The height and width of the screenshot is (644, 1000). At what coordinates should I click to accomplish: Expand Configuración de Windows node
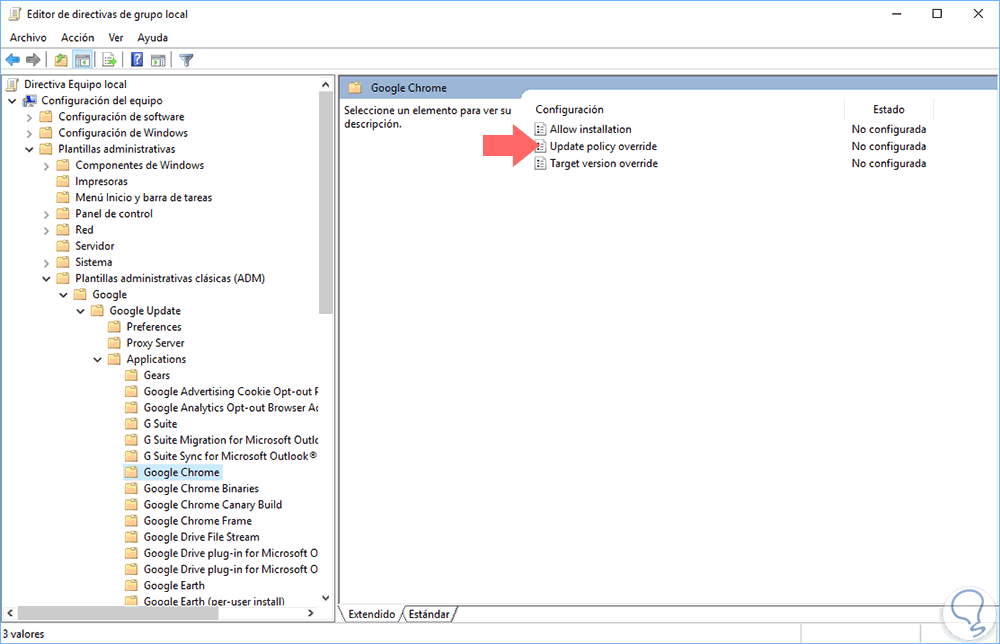coord(29,133)
